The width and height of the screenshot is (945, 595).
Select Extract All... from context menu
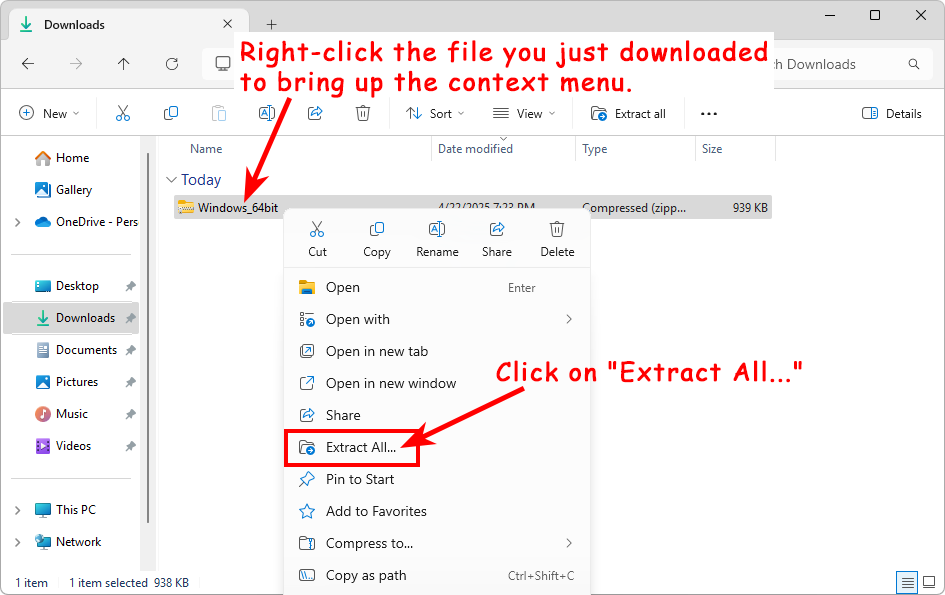pos(360,447)
